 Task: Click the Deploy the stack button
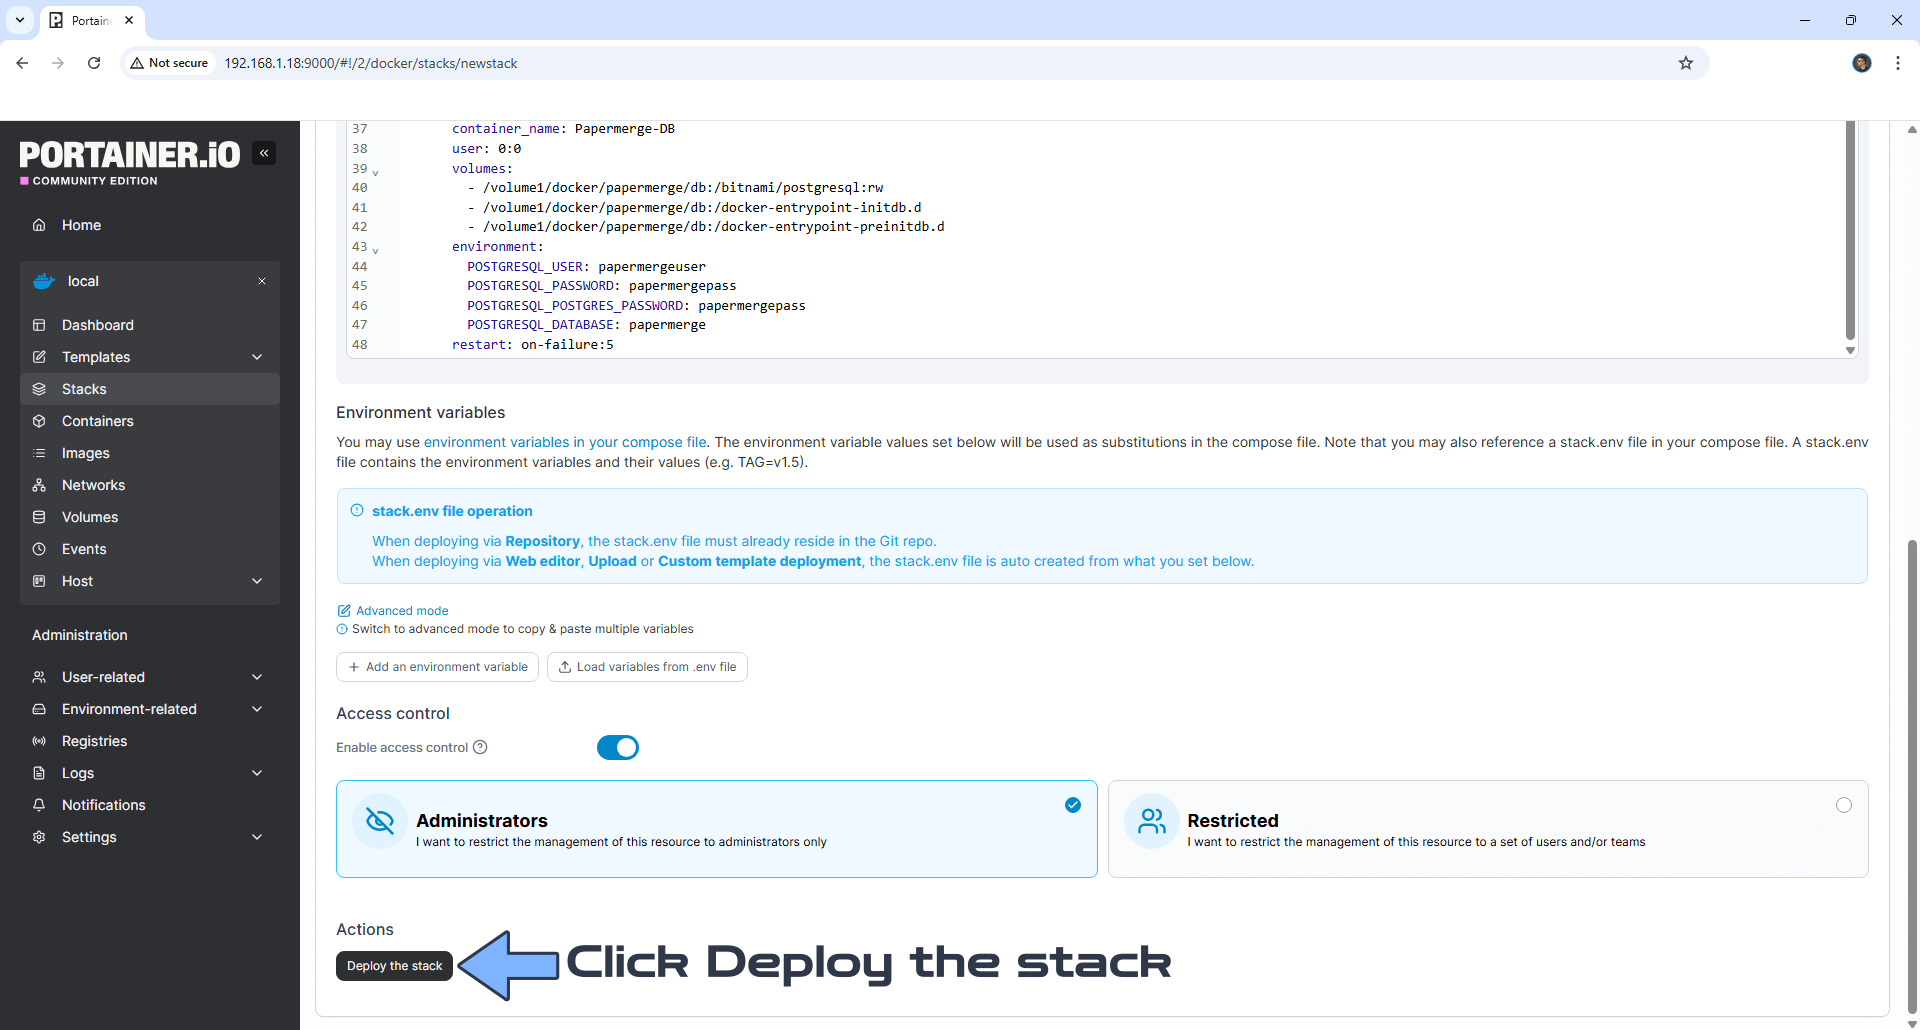[x=394, y=966]
